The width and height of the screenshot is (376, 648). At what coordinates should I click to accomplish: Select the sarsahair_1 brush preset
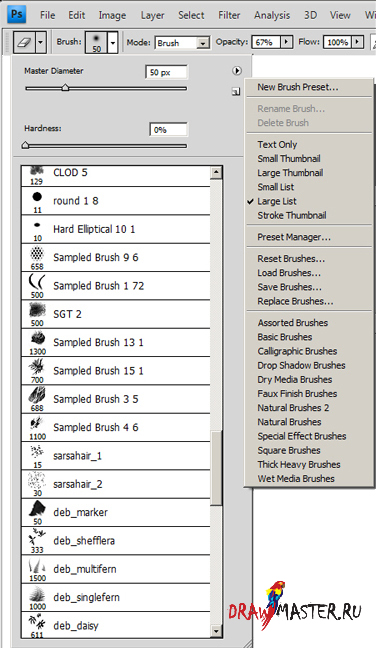(116, 456)
